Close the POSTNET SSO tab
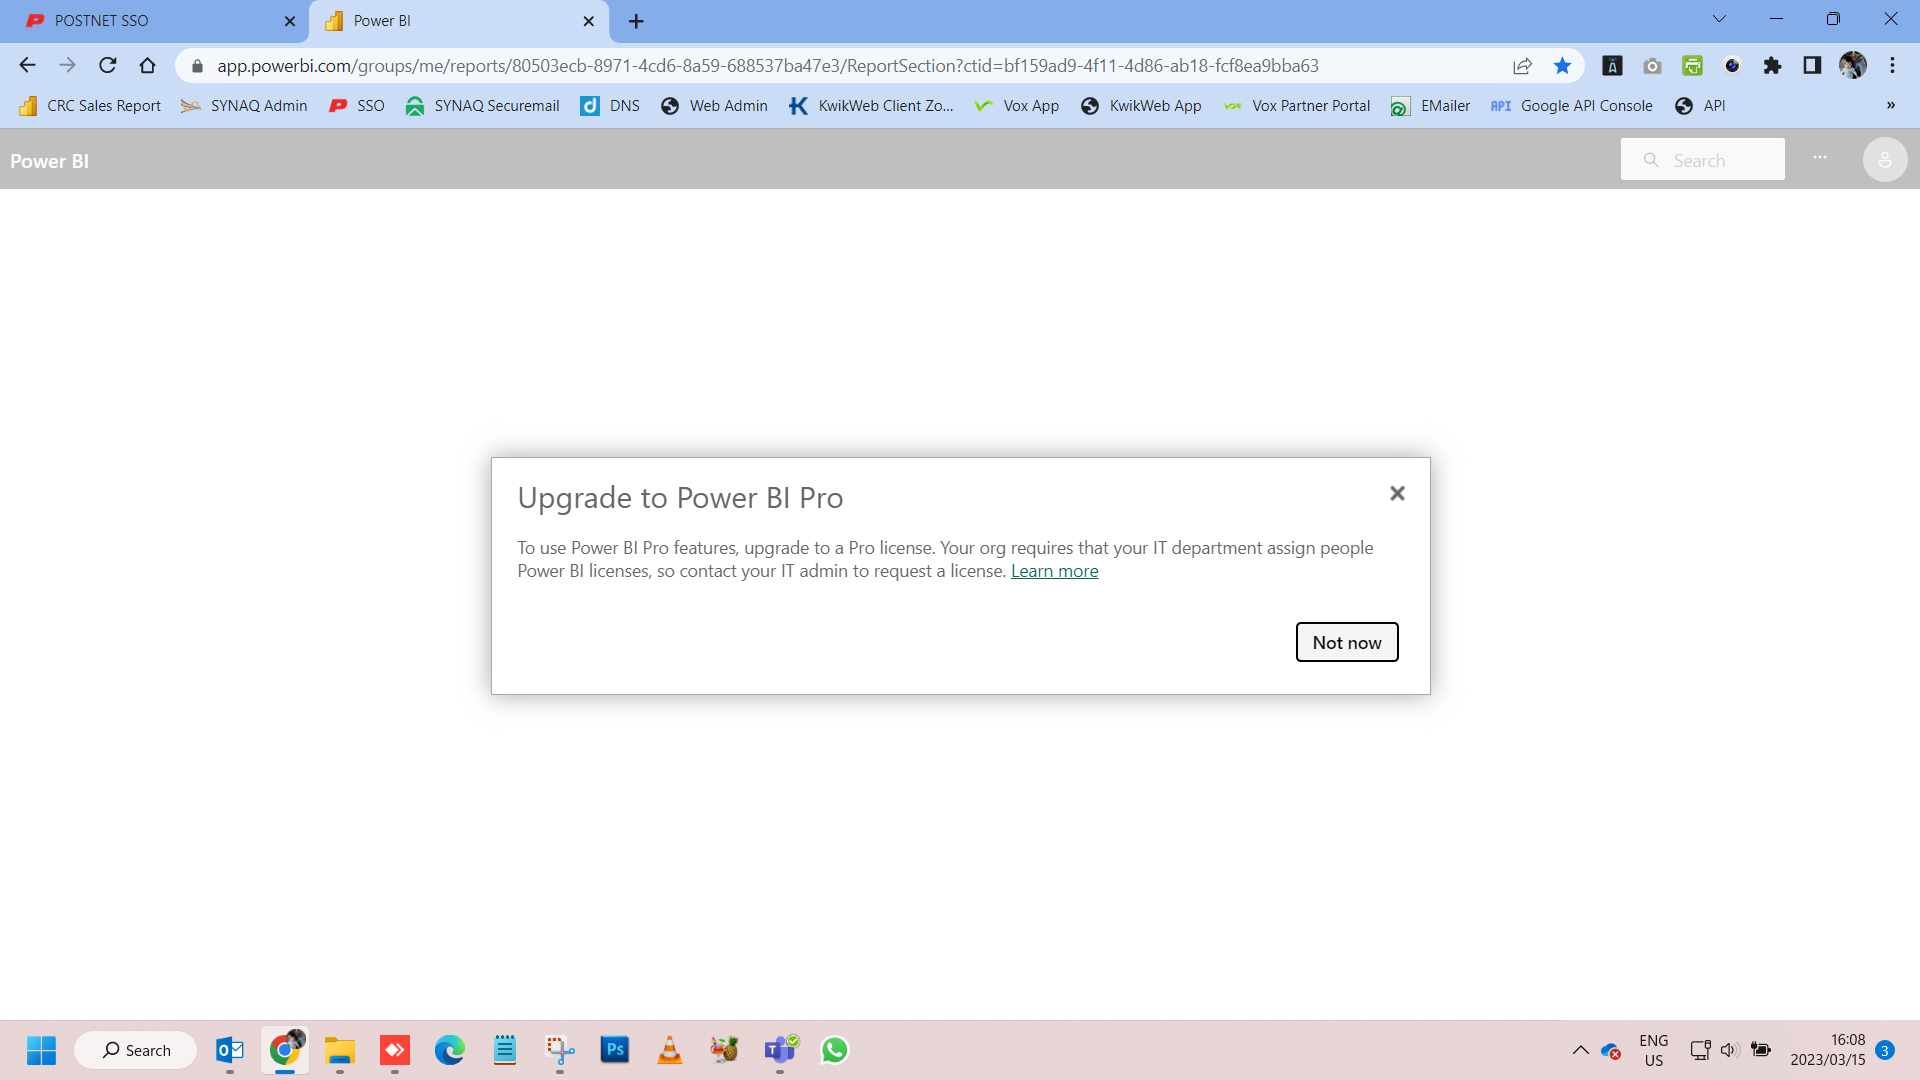1920x1080 pixels. pyautogui.click(x=290, y=21)
